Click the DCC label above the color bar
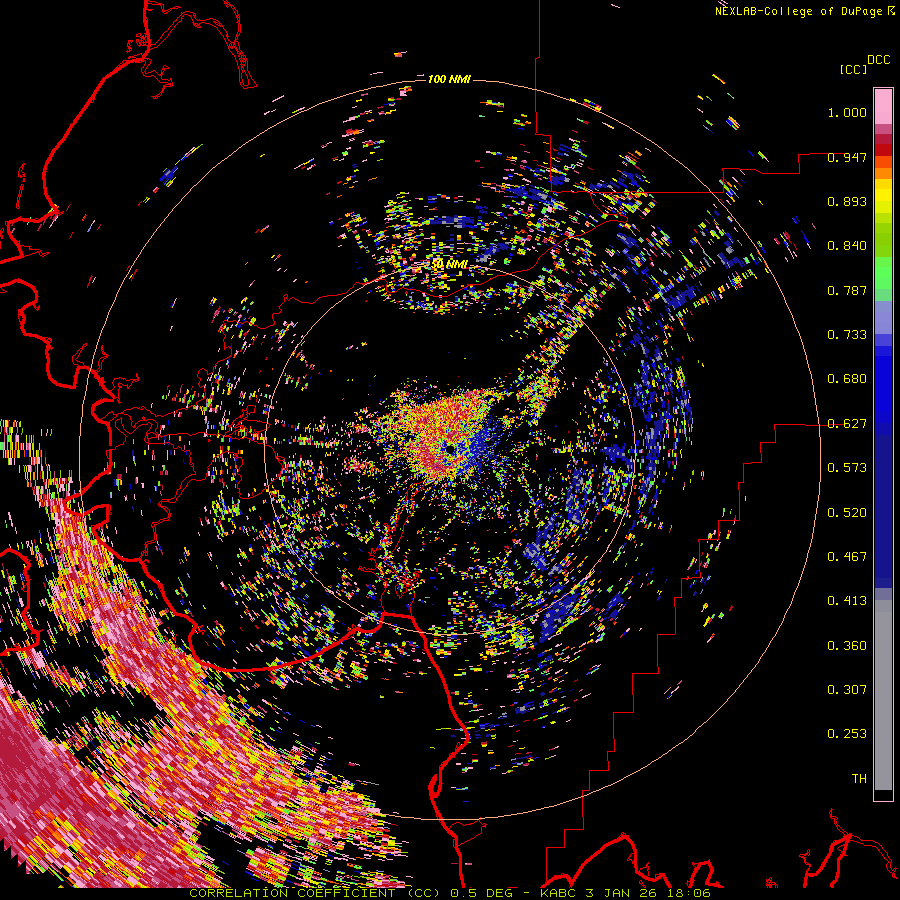The height and width of the screenshot is (900, 900). (878, 60)
